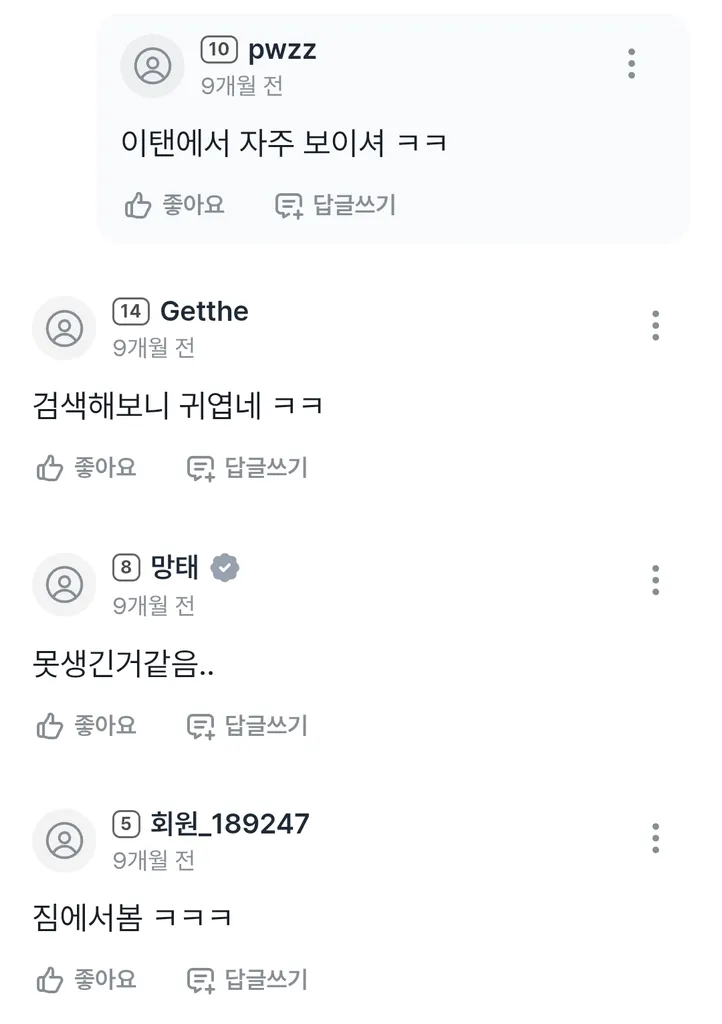Click the reply icon under Getthe's comment
Viewport: 722px width, 1024px height.
(201, 468)
